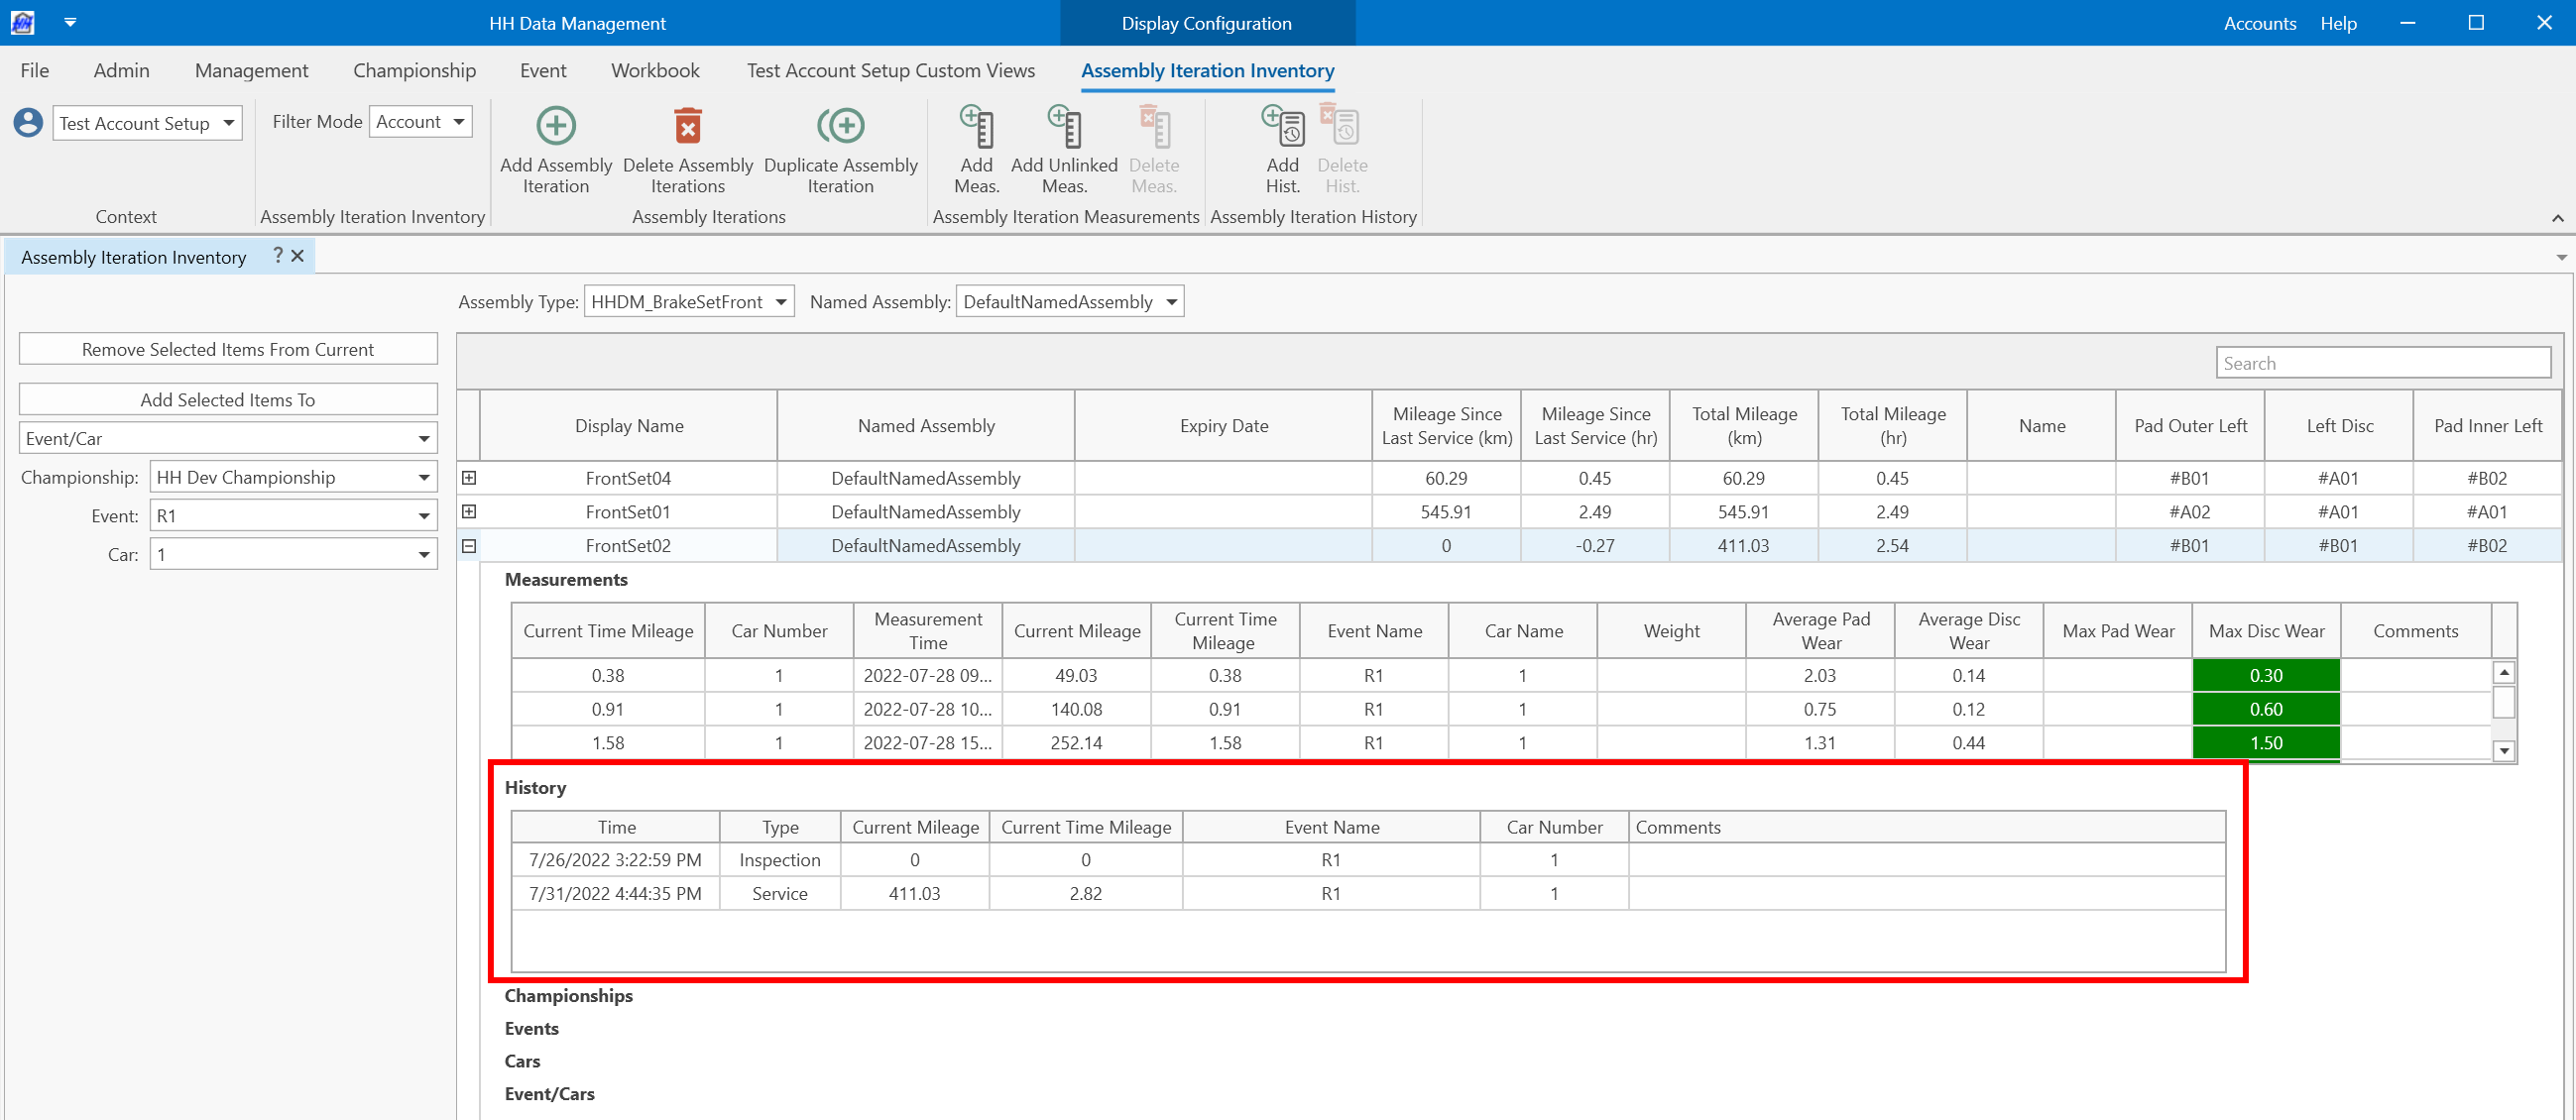Click the Duplicate Assembly Iteration icon
2576x1120 pixels.
click(840, 126)
